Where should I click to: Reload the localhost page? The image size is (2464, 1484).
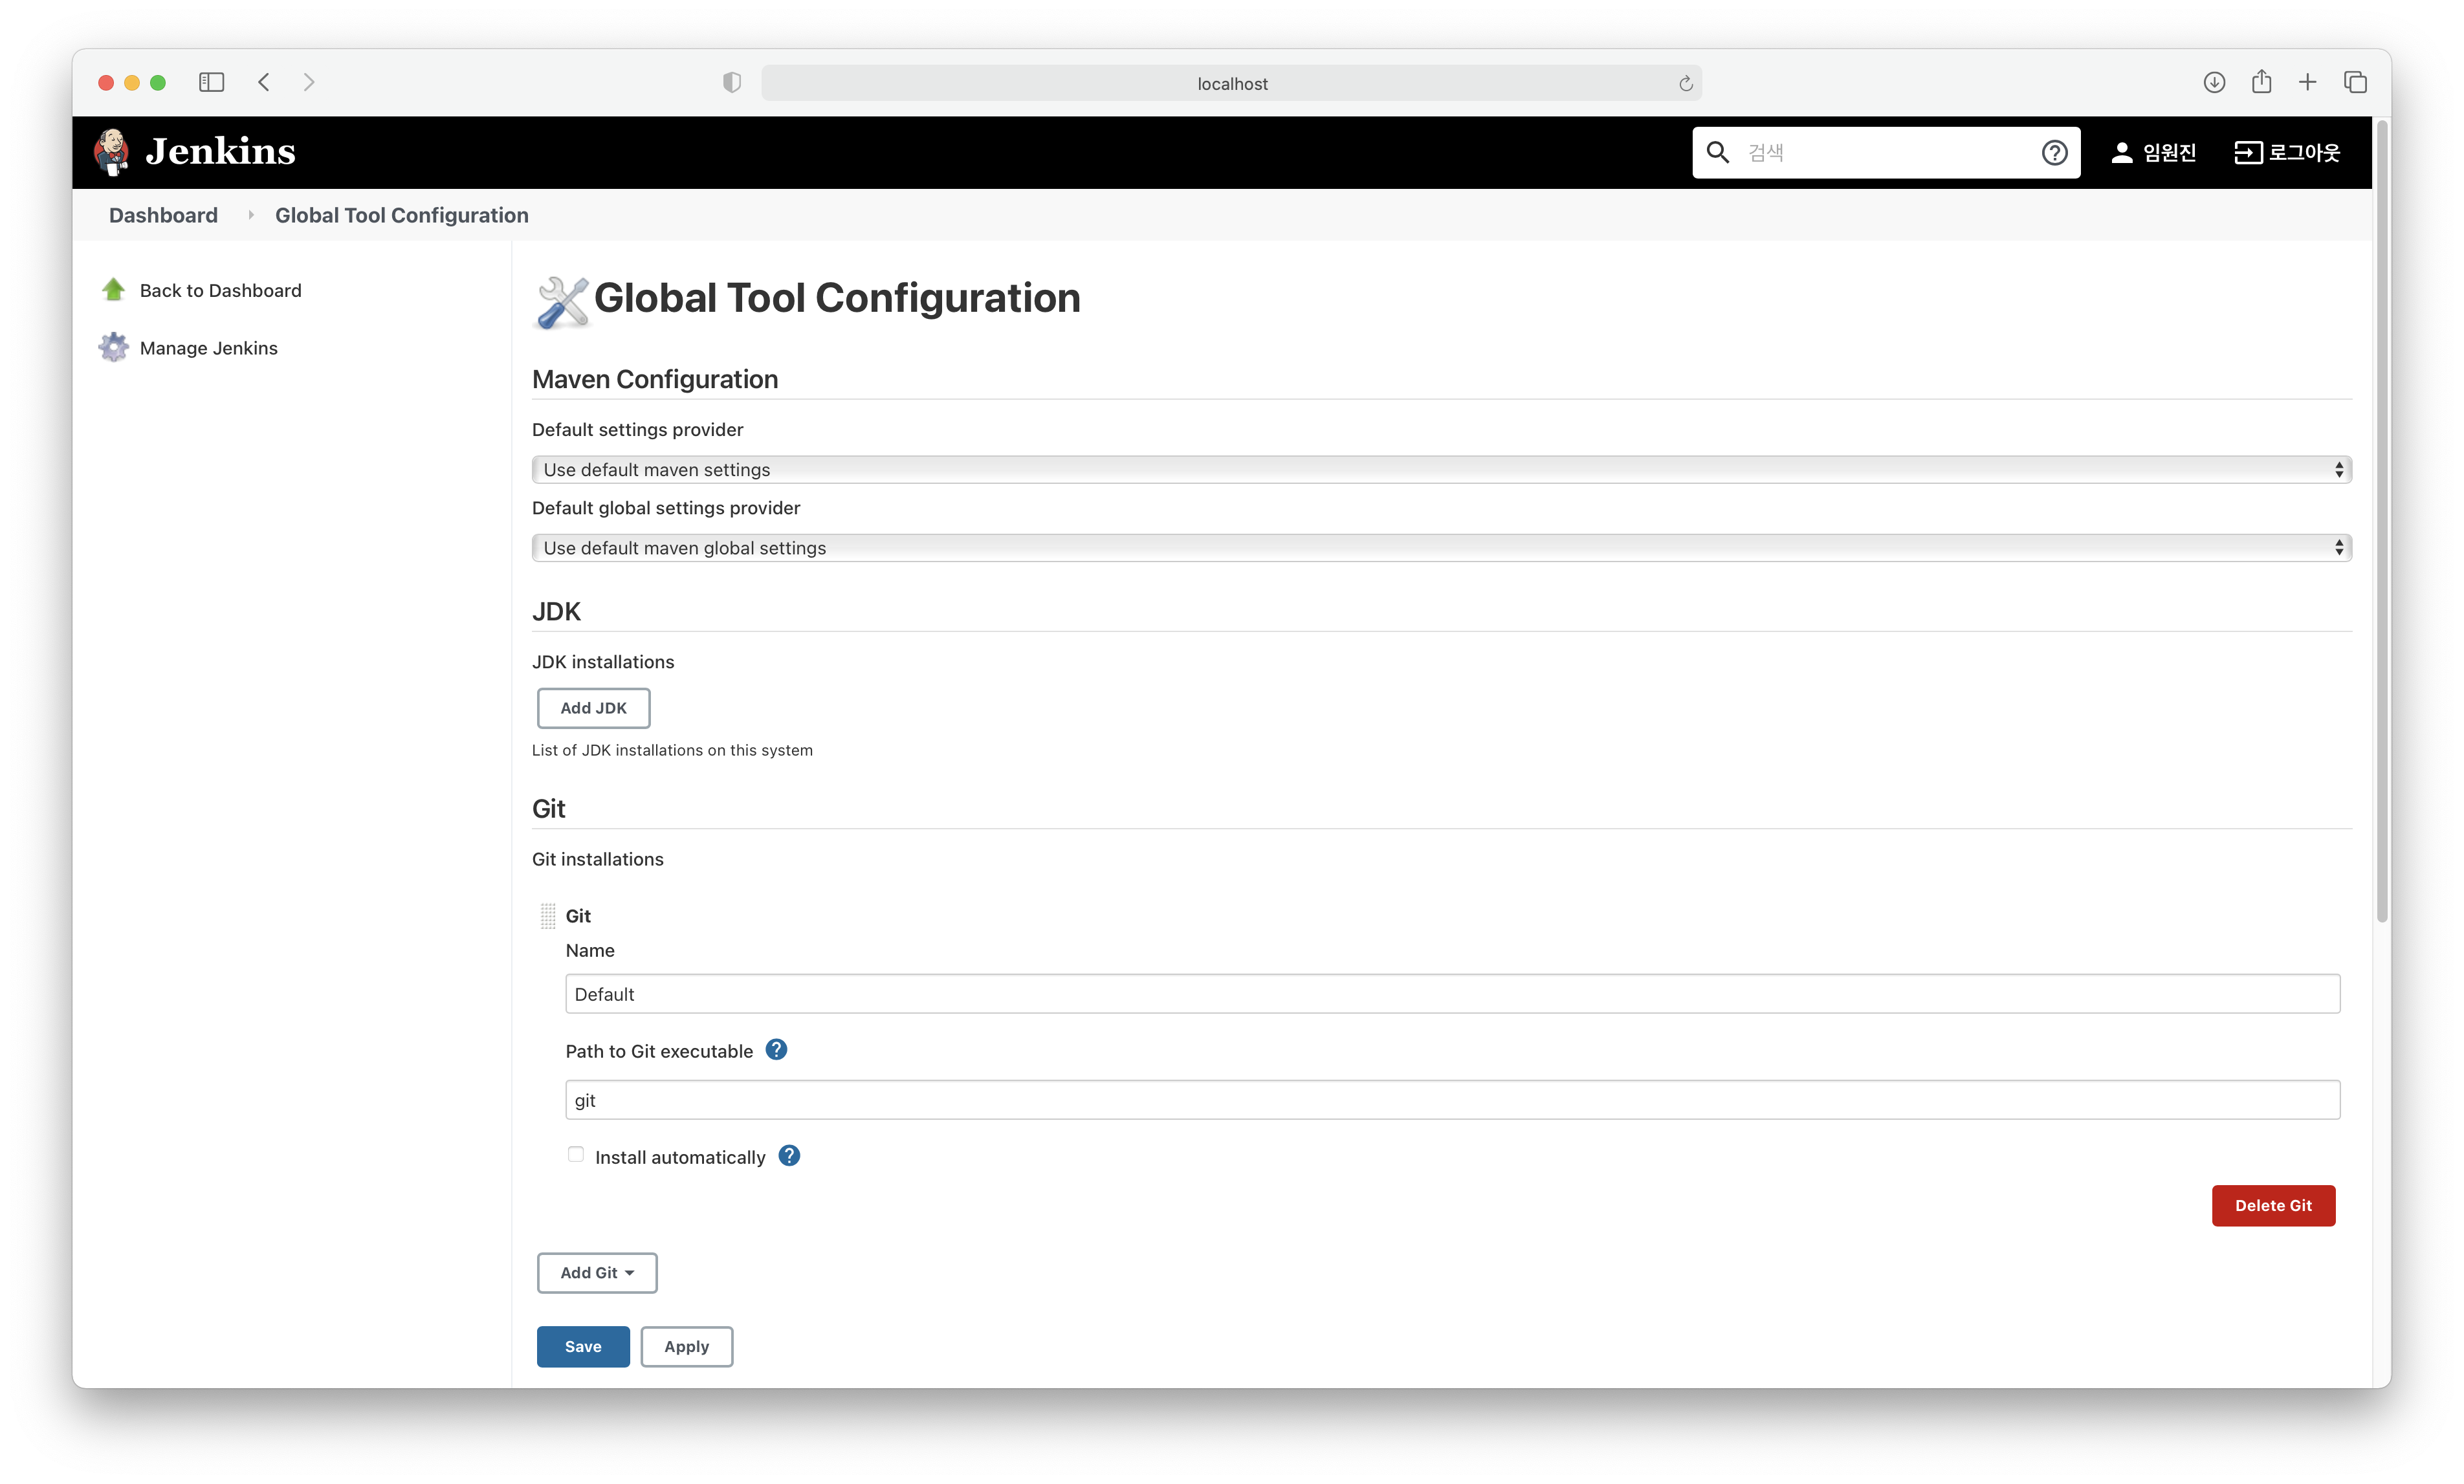click(1685, 83)
